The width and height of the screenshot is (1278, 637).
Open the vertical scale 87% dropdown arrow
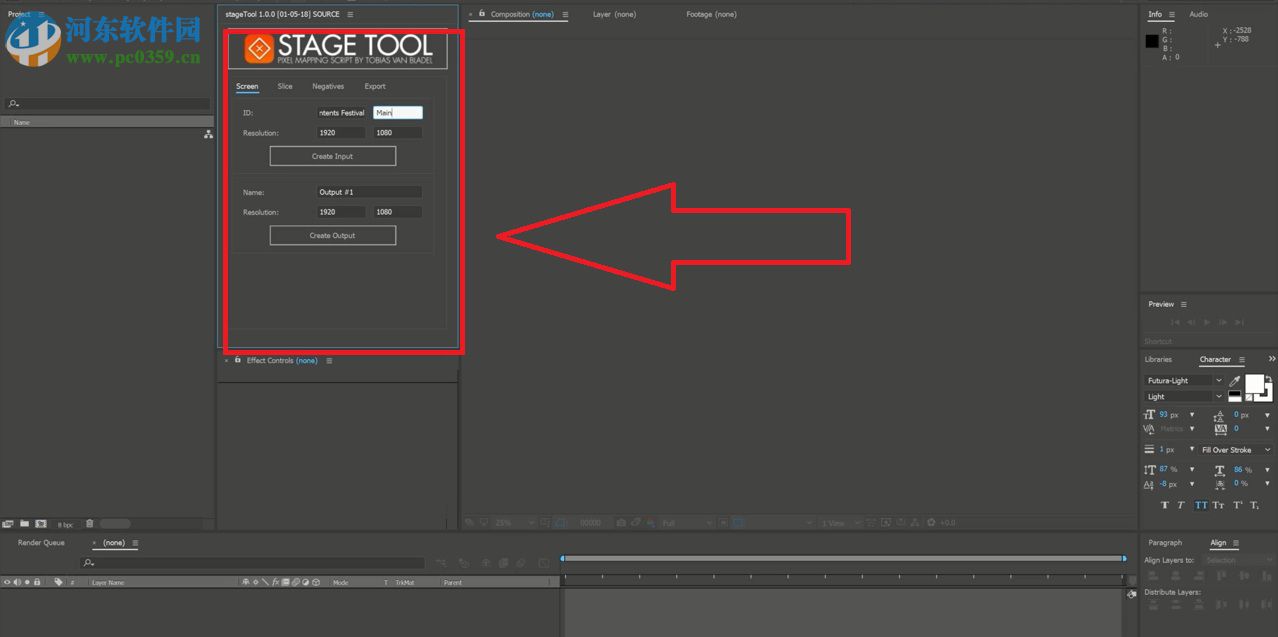(x=1192, y=470)
